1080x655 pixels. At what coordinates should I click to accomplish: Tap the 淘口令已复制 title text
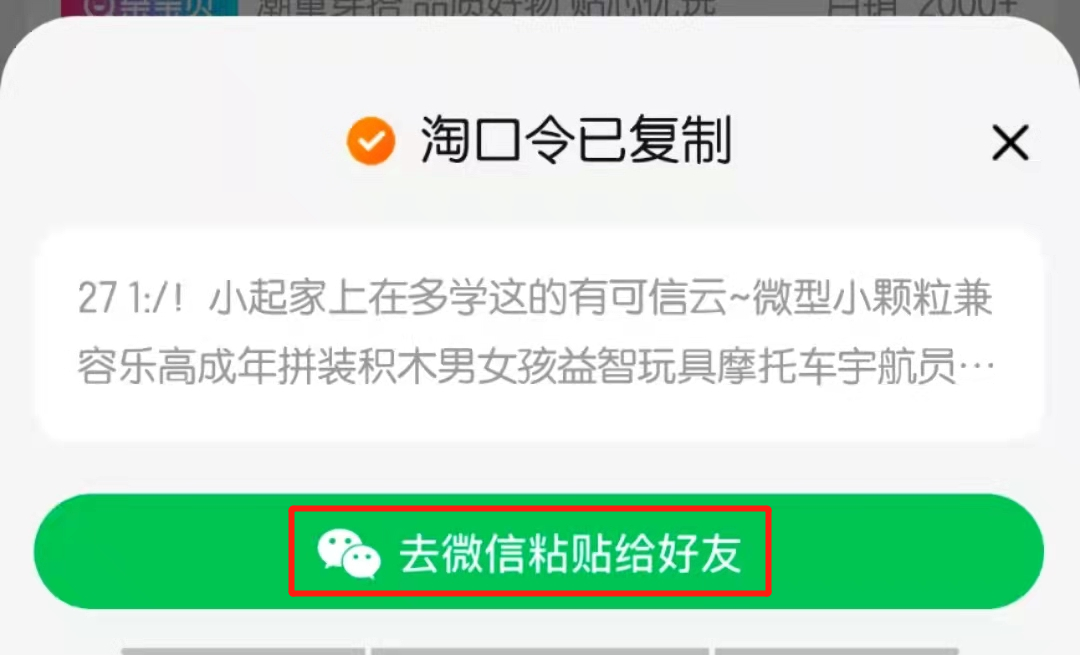576,141
